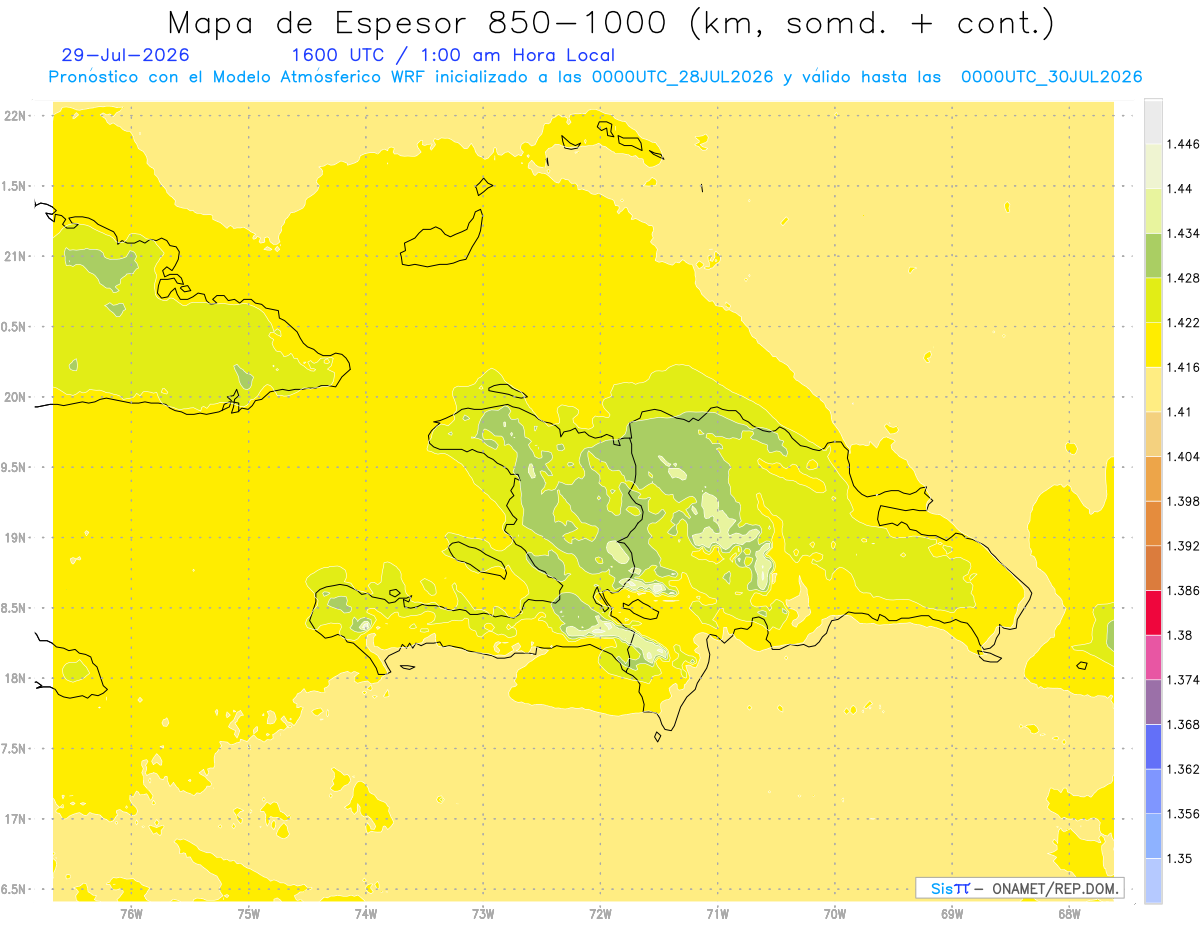This screenshot has width=1200, height=927.
Task: Click the legend value '1.398'
Action: 1183,501
